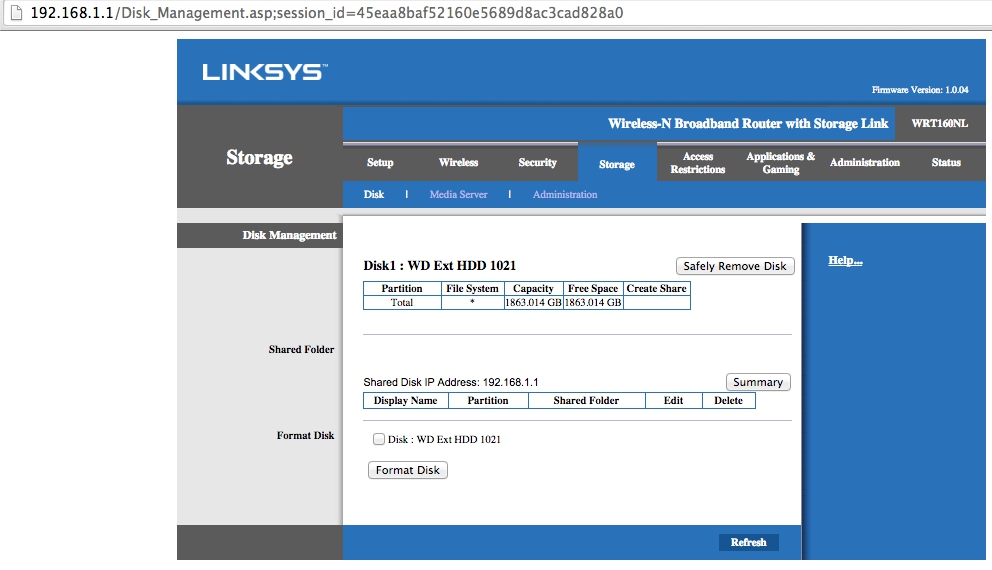Click Wireless-N Broadband Router with Storage Link title
This screenshot has width=992, height=570.
tap(748, 123)
